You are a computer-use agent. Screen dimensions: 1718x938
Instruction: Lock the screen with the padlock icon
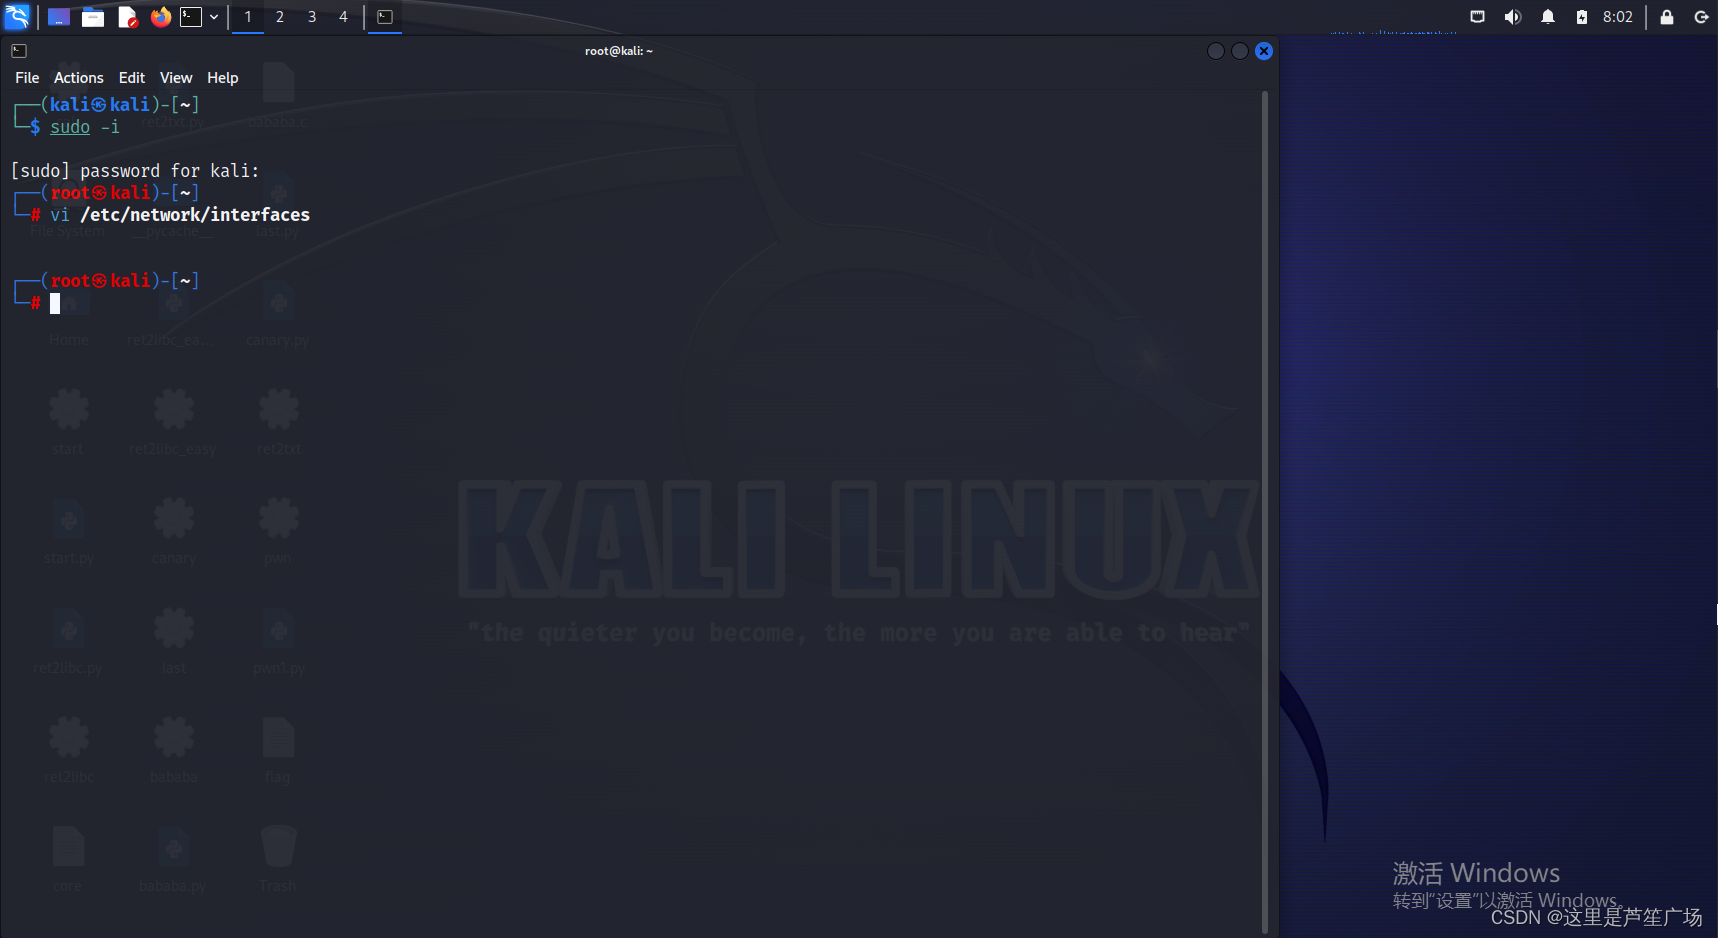pos(1667,17)
